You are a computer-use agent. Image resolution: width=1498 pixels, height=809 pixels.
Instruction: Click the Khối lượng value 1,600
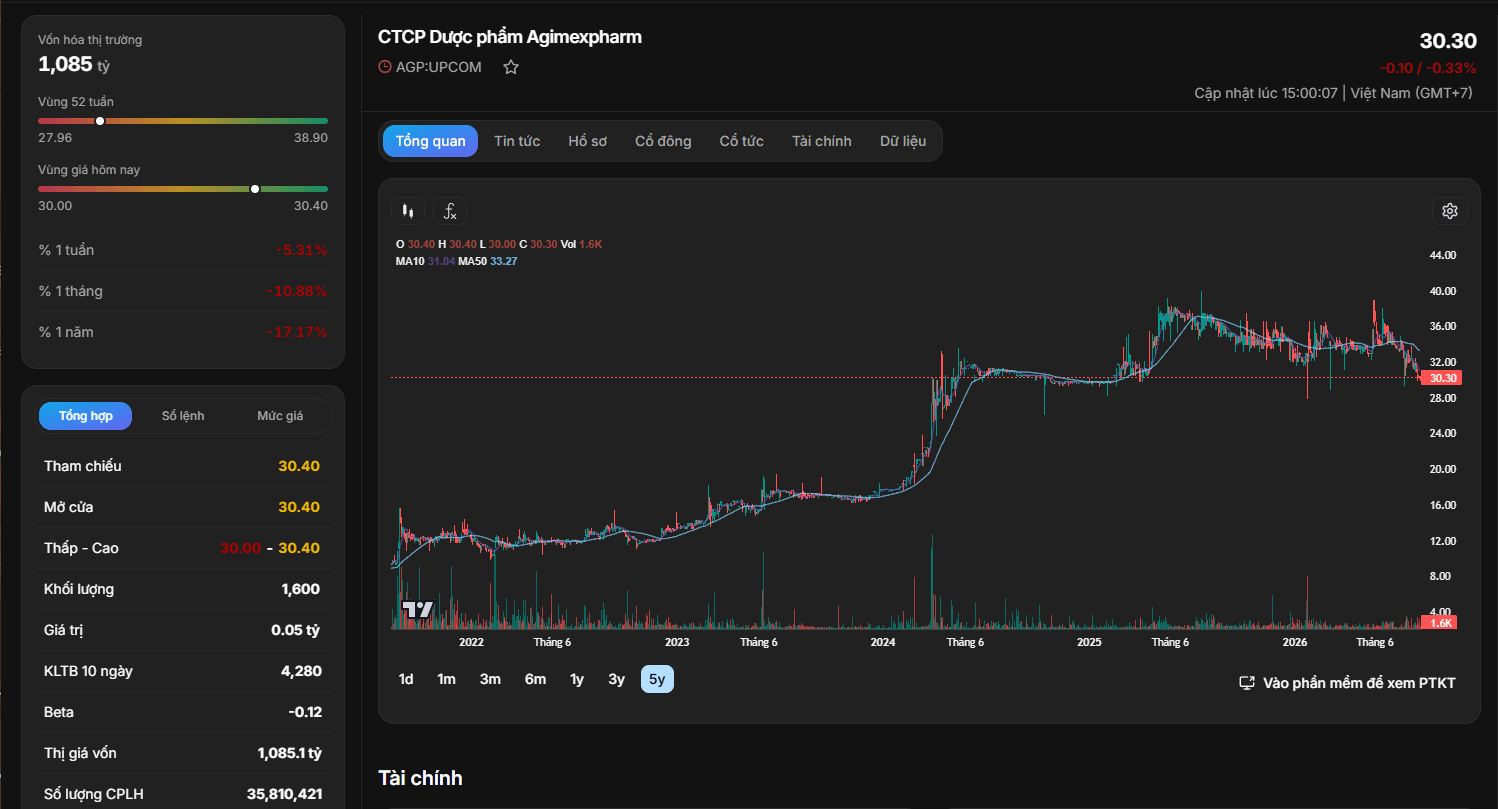click(301, 589)
